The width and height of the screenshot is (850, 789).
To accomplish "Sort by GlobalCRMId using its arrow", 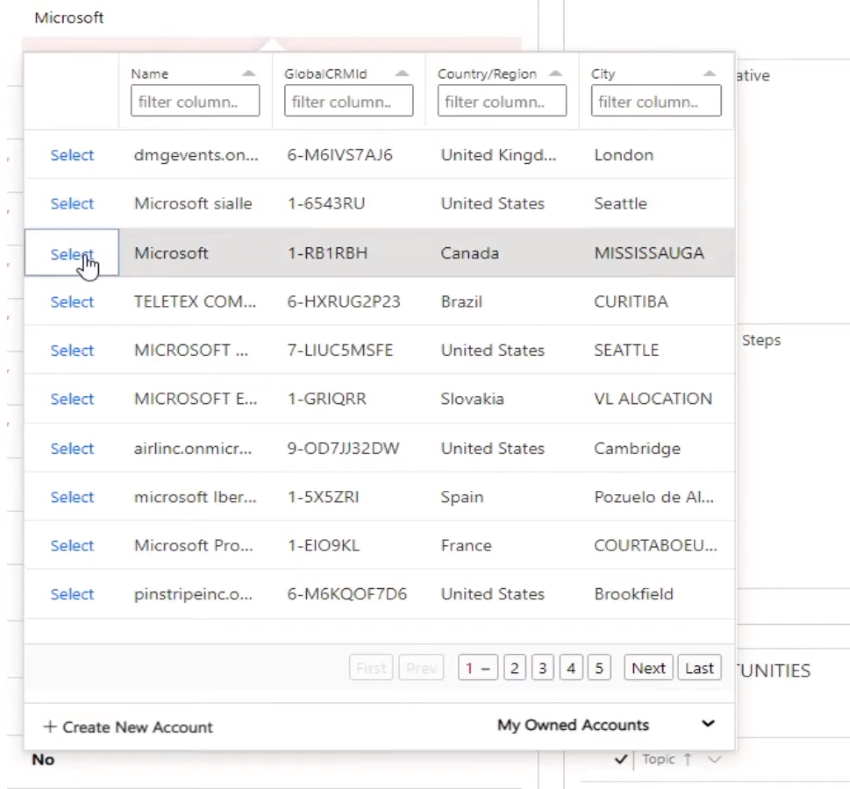I will click(x=402, y=73).
